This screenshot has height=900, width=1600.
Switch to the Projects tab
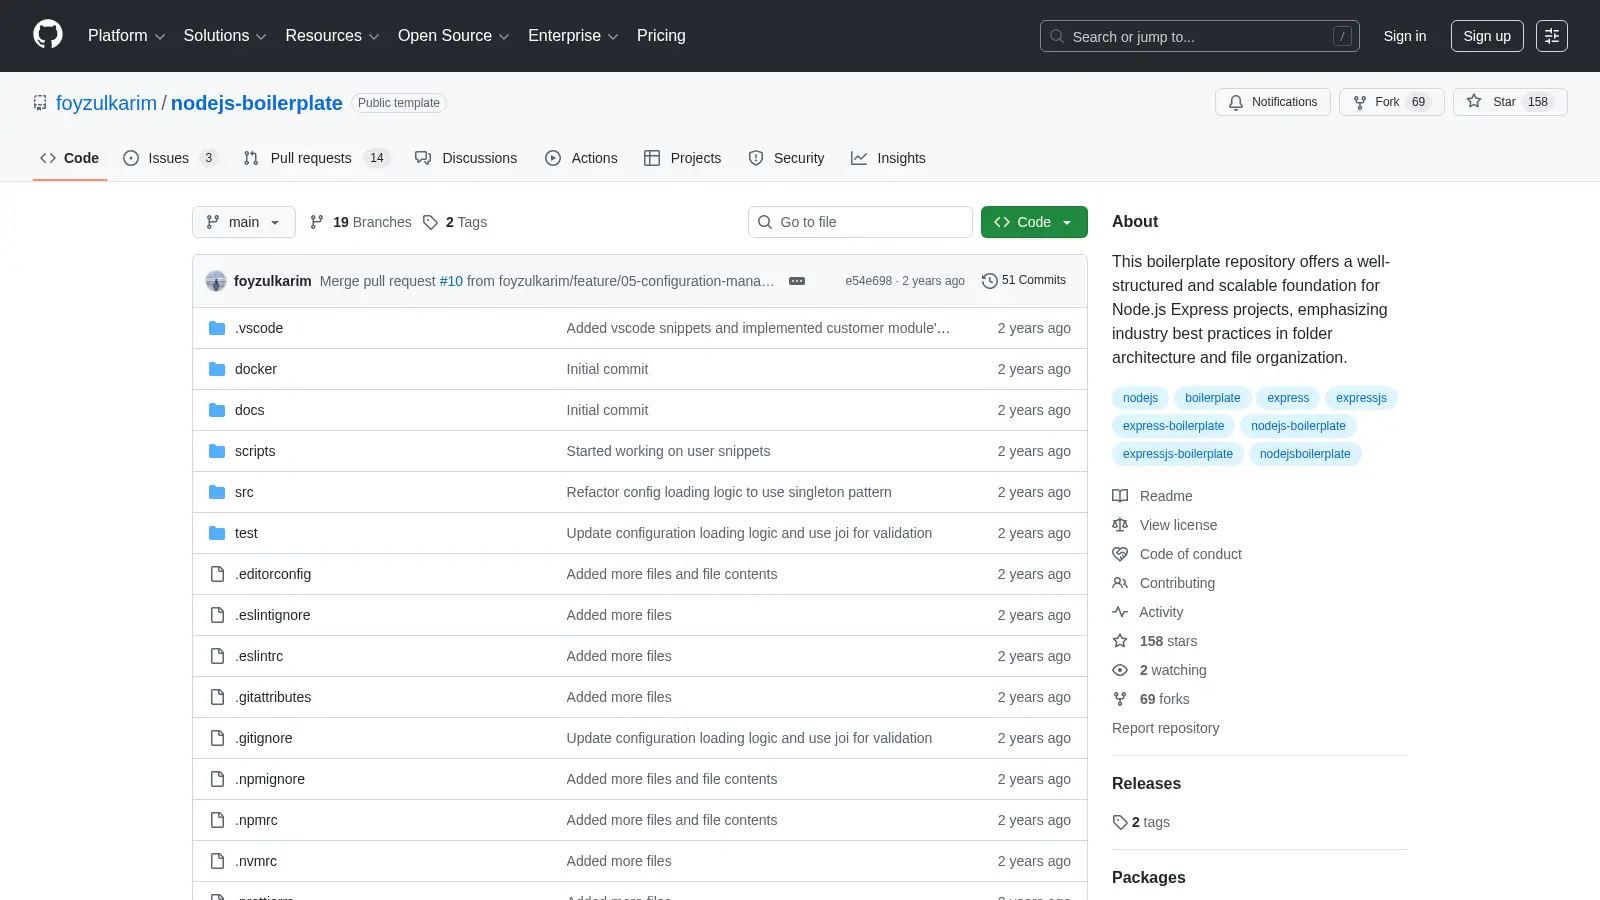point(683,158)
